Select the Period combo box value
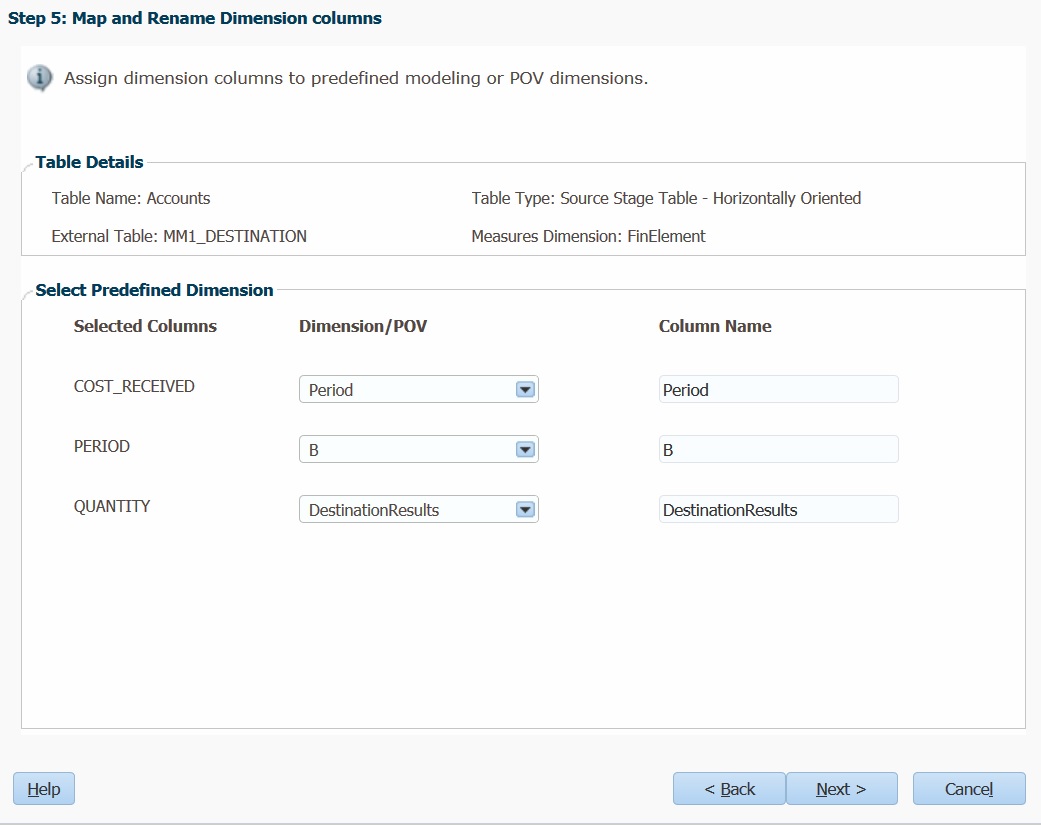The height and width of the screenshot is (825, 1041). 418,390
